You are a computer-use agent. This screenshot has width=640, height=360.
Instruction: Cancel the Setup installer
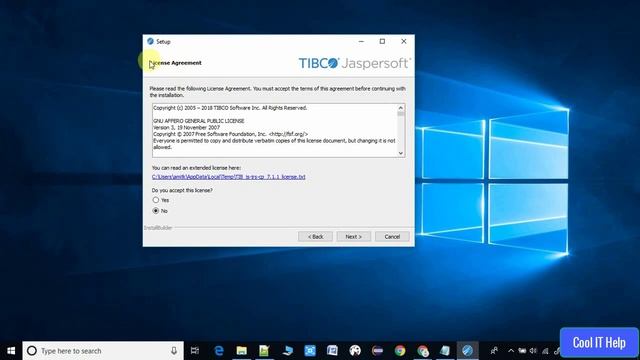click(x=392, y=237)
